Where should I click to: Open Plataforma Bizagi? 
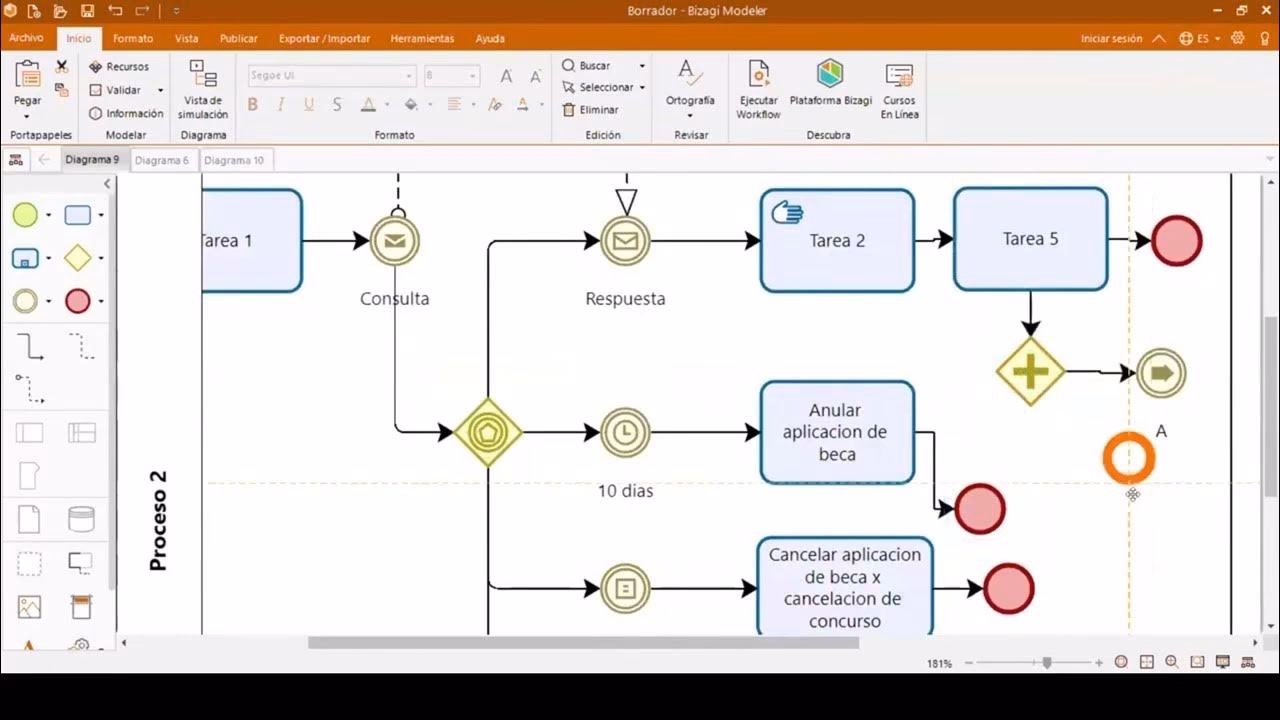[830, 84]
